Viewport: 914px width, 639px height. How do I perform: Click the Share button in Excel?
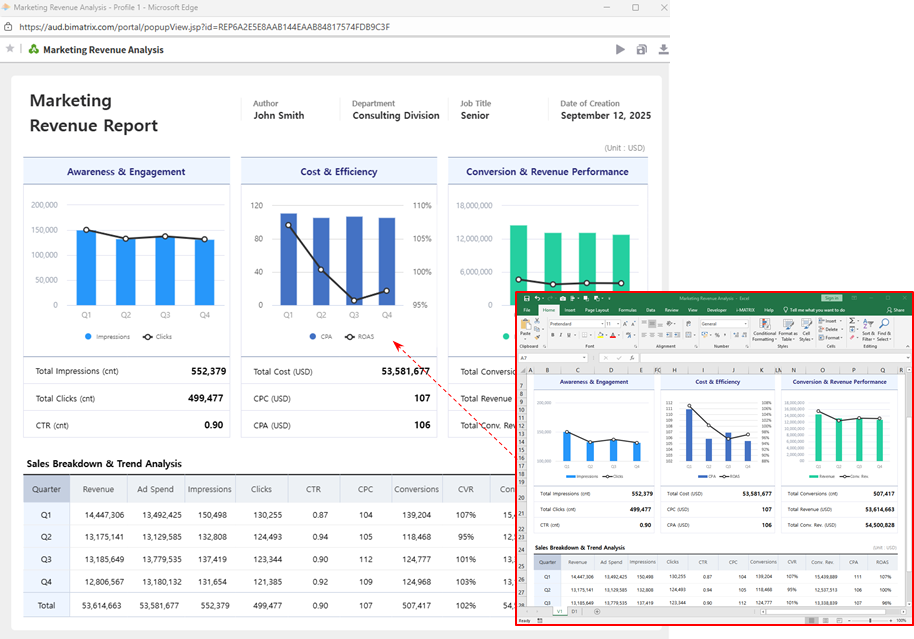click(895, 310)
